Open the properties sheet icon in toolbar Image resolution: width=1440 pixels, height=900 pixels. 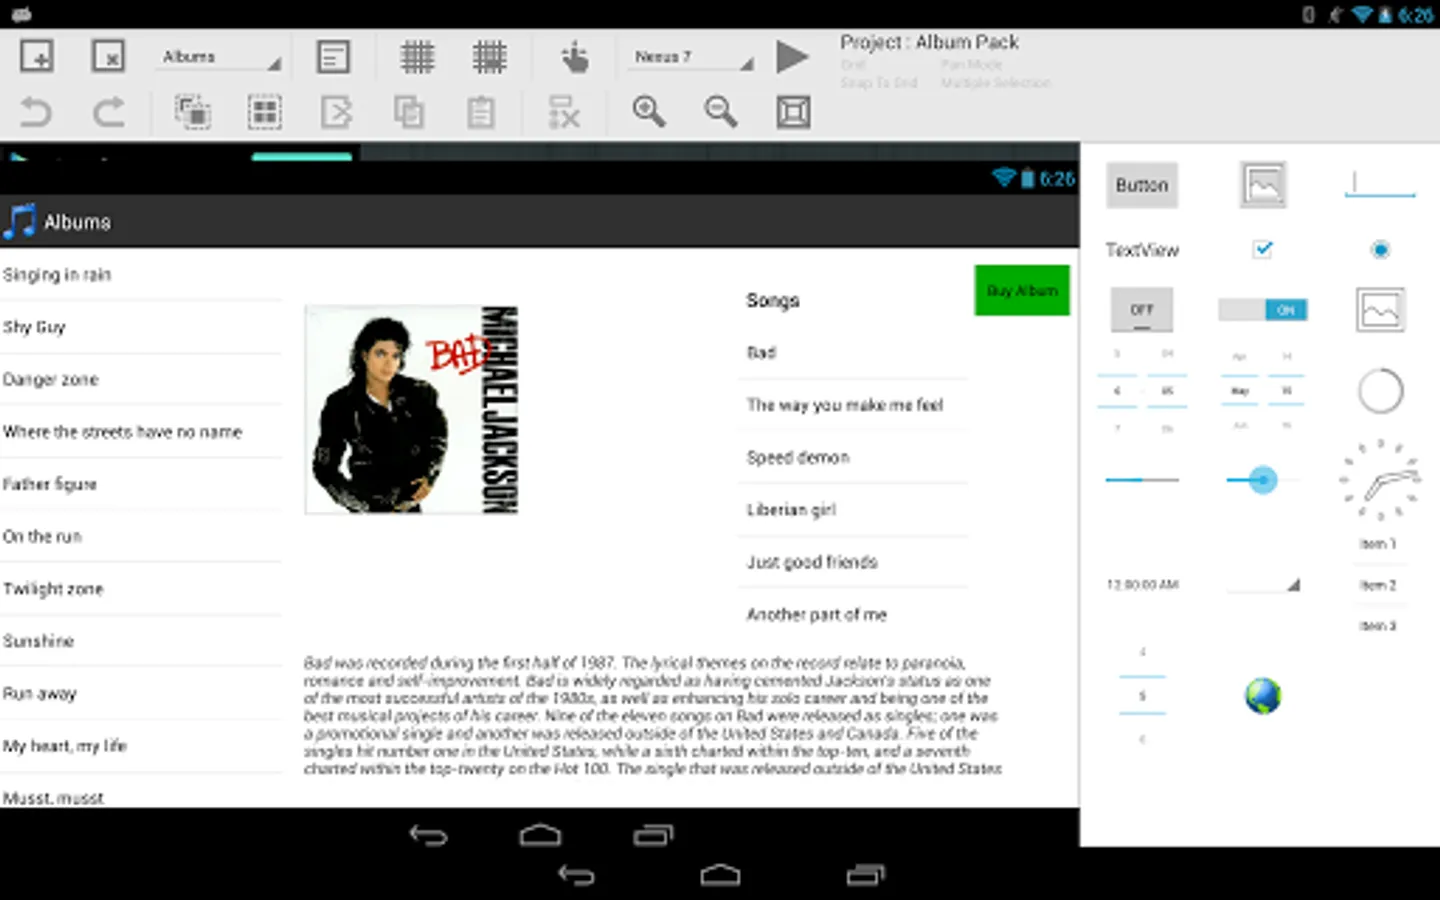tap(333, 56)
